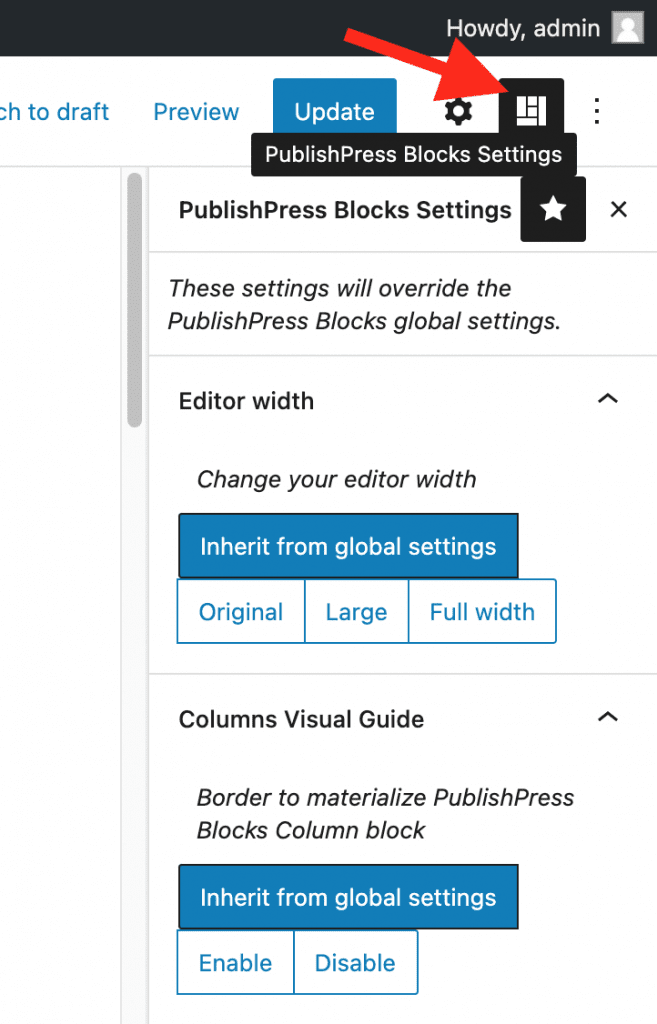Open the editor settings gear icon

[457, 111]
